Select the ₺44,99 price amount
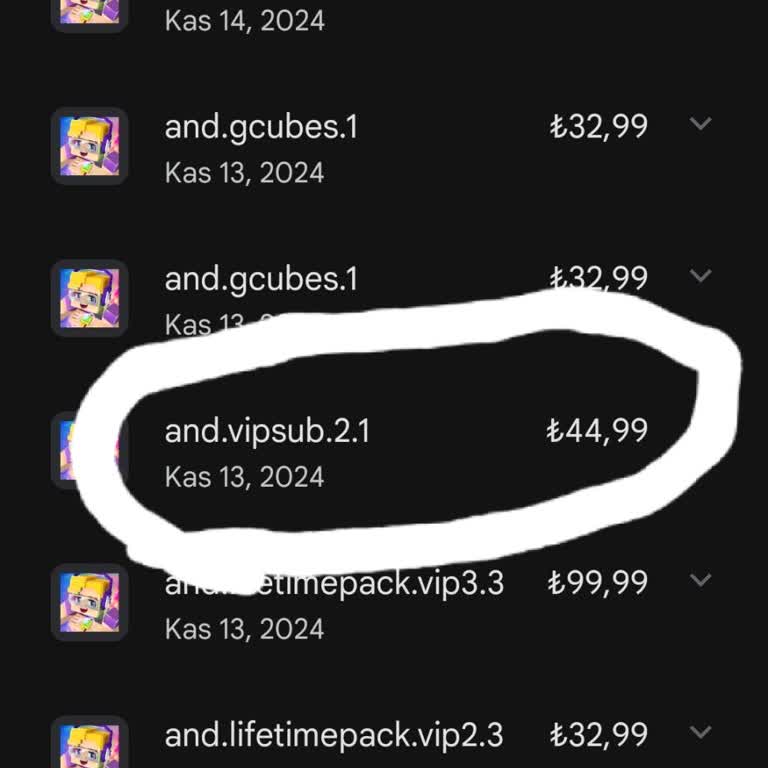This screenshot has width=768, height=768. pos(597,431)
